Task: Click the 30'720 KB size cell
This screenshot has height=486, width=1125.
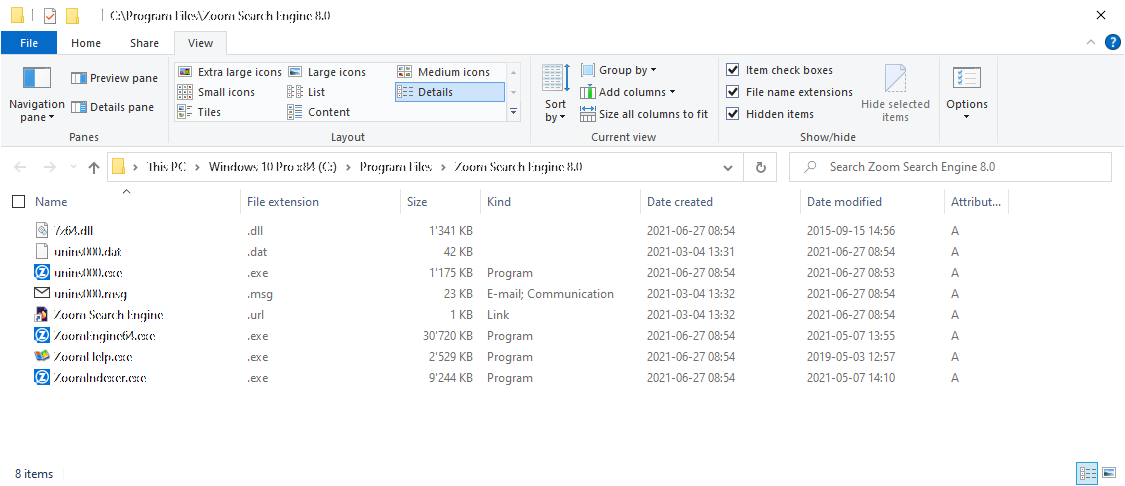Action: pyautogui.click(x=448, y=335)
